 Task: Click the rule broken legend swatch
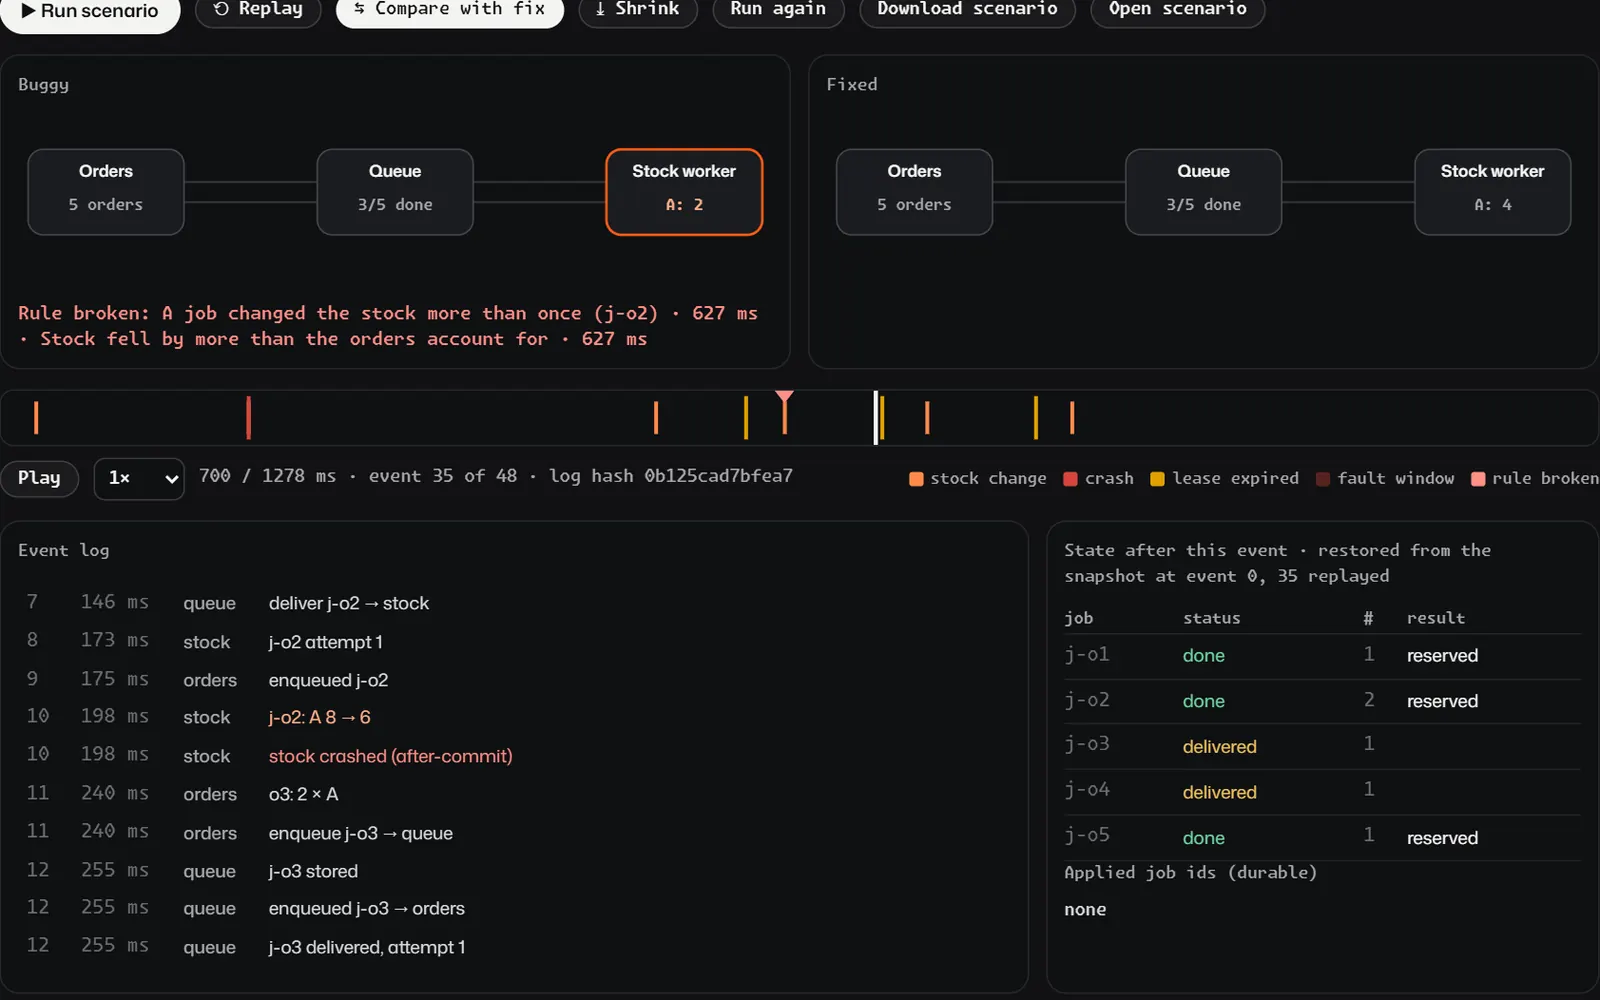tap(1478, 479)
